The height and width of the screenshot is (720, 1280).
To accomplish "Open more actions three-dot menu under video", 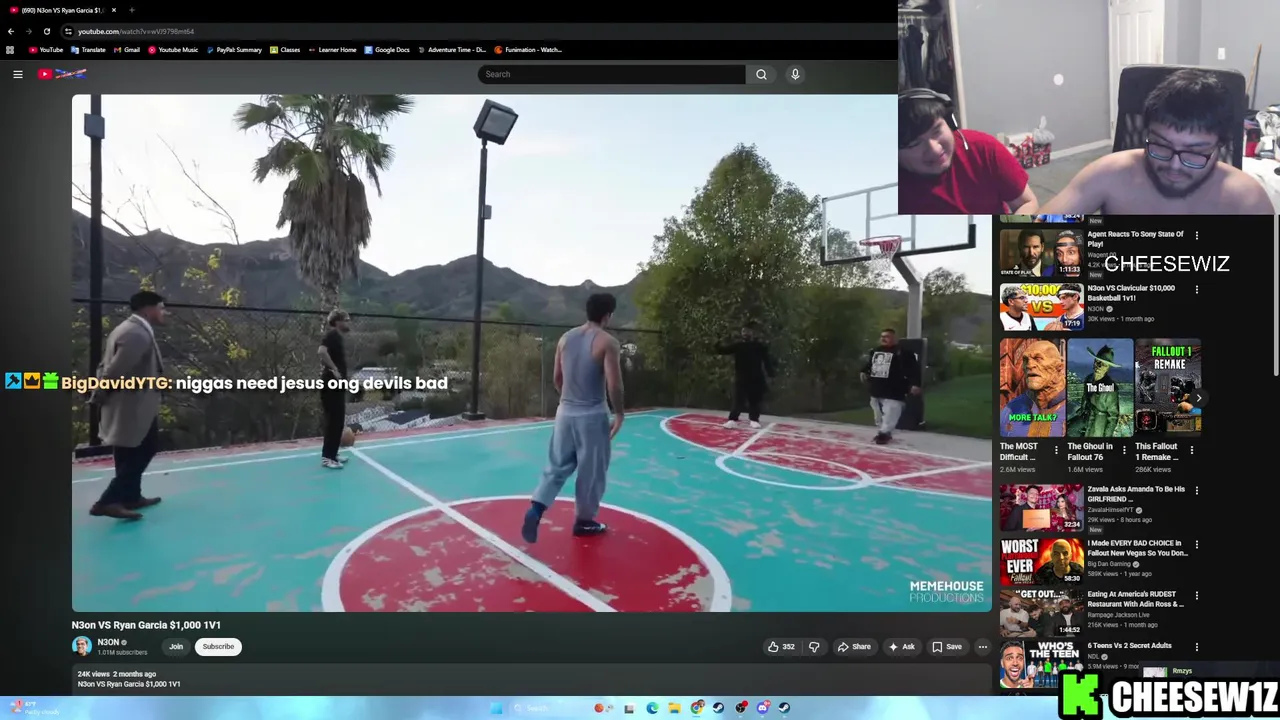I will click(982, 646).
